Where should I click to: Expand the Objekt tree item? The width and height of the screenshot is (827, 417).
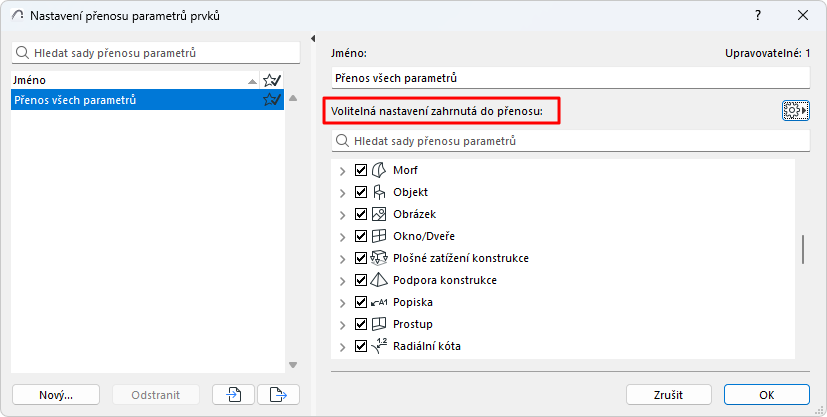(x=343, y=192)
